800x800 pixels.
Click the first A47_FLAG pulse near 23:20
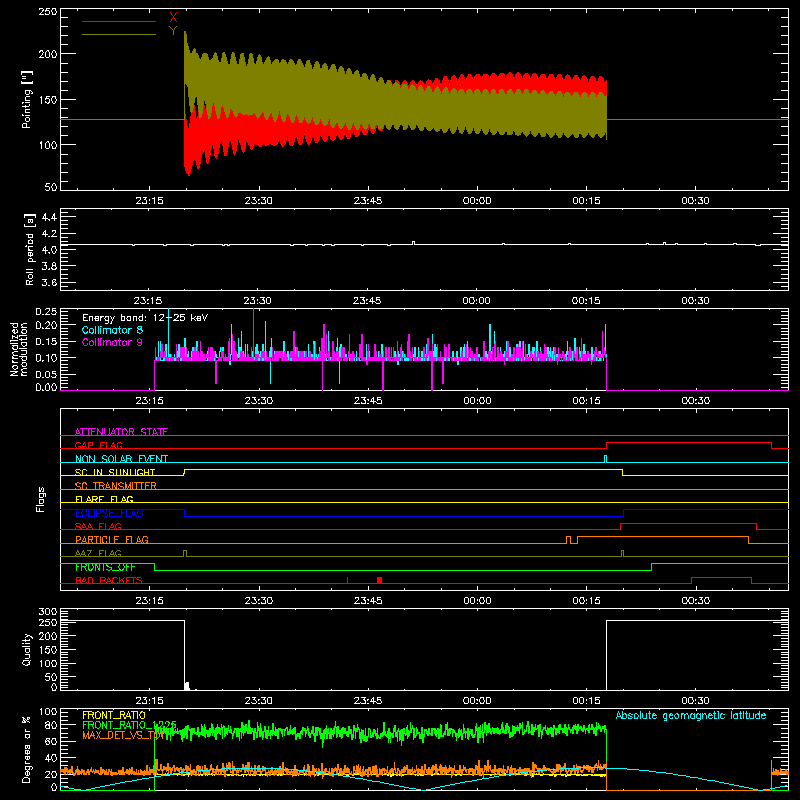185,553
